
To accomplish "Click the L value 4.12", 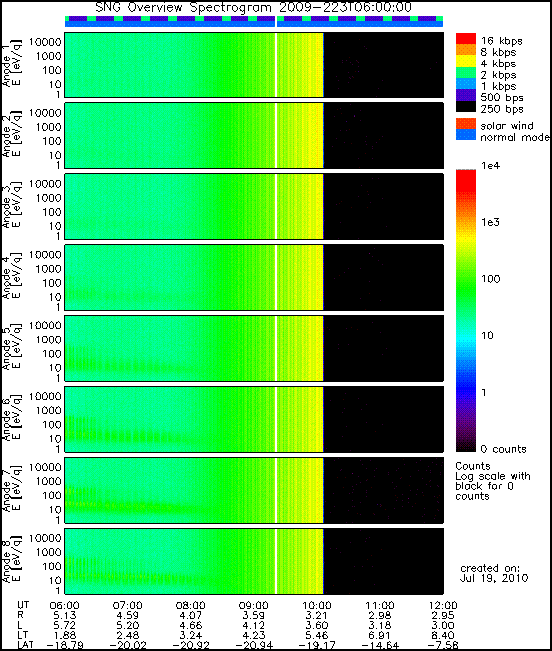I will coord(254,626).
